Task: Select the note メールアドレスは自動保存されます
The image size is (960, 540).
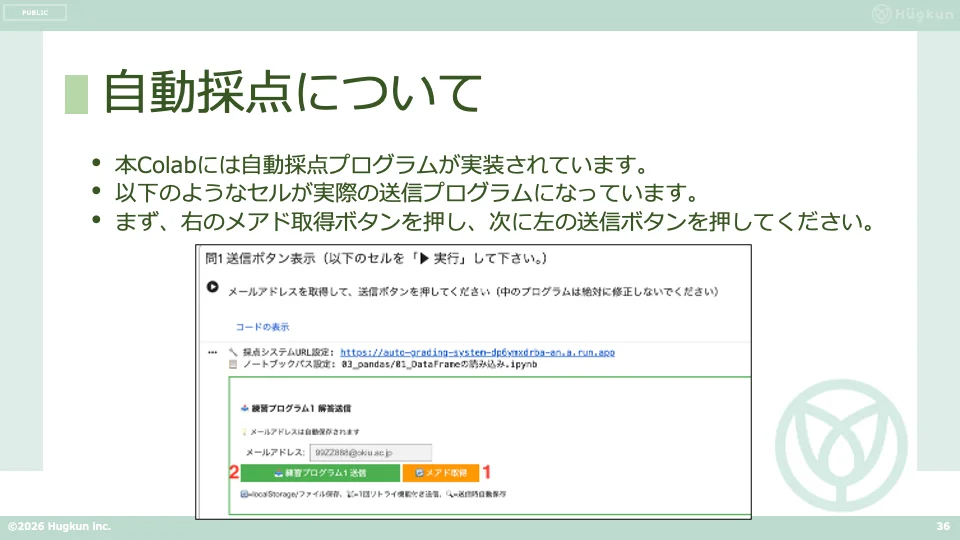Action: tap(304, 432)
